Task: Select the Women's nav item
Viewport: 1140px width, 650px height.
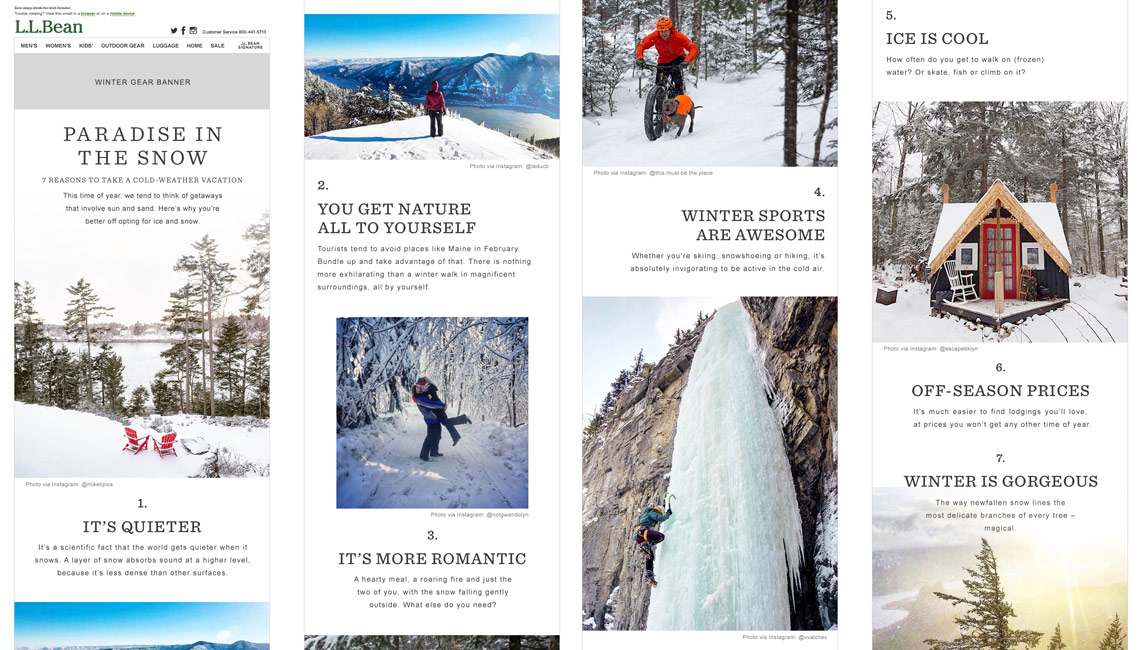Action: (x=58, y=46)
